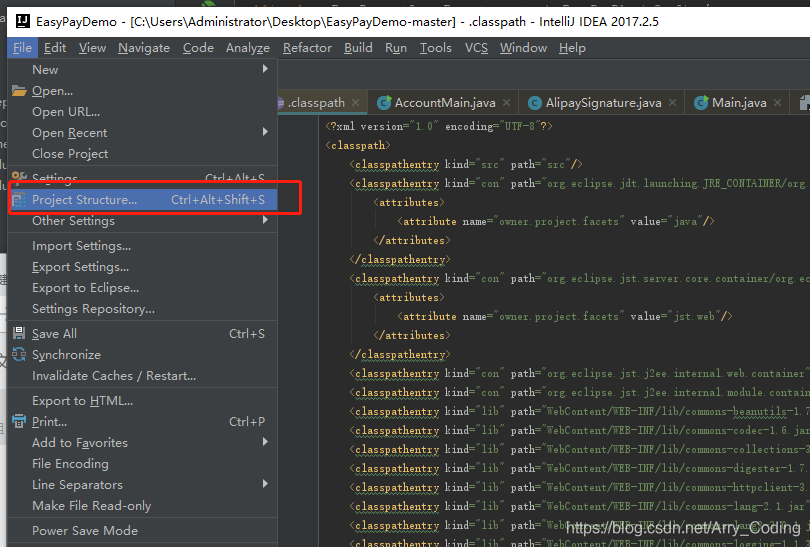Close the AlipaySignature.java tab
810x547 pixels.
[x=673, y=103]
